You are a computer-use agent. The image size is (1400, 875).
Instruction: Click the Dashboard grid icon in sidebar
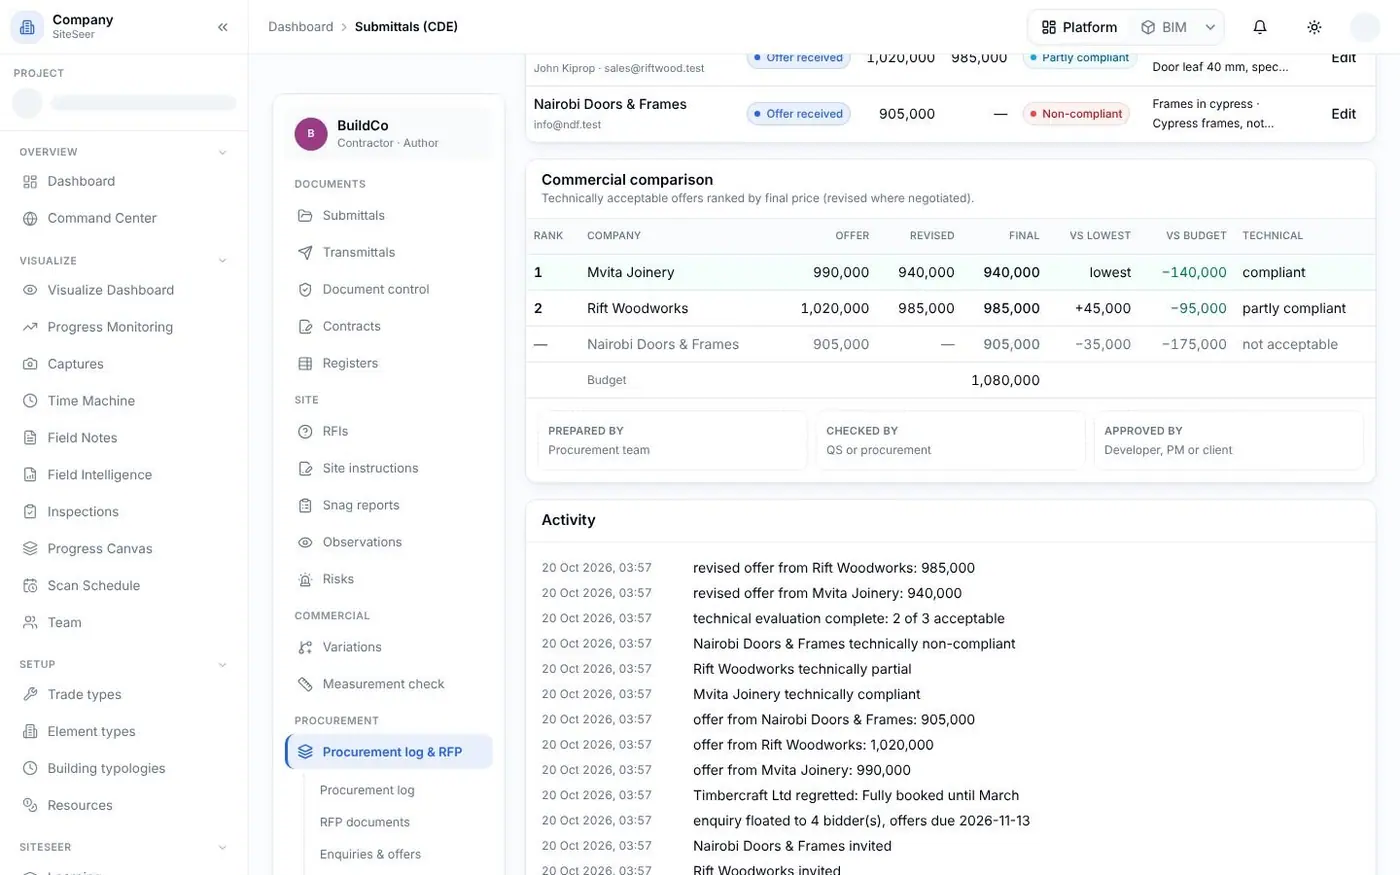click(30, 181)
